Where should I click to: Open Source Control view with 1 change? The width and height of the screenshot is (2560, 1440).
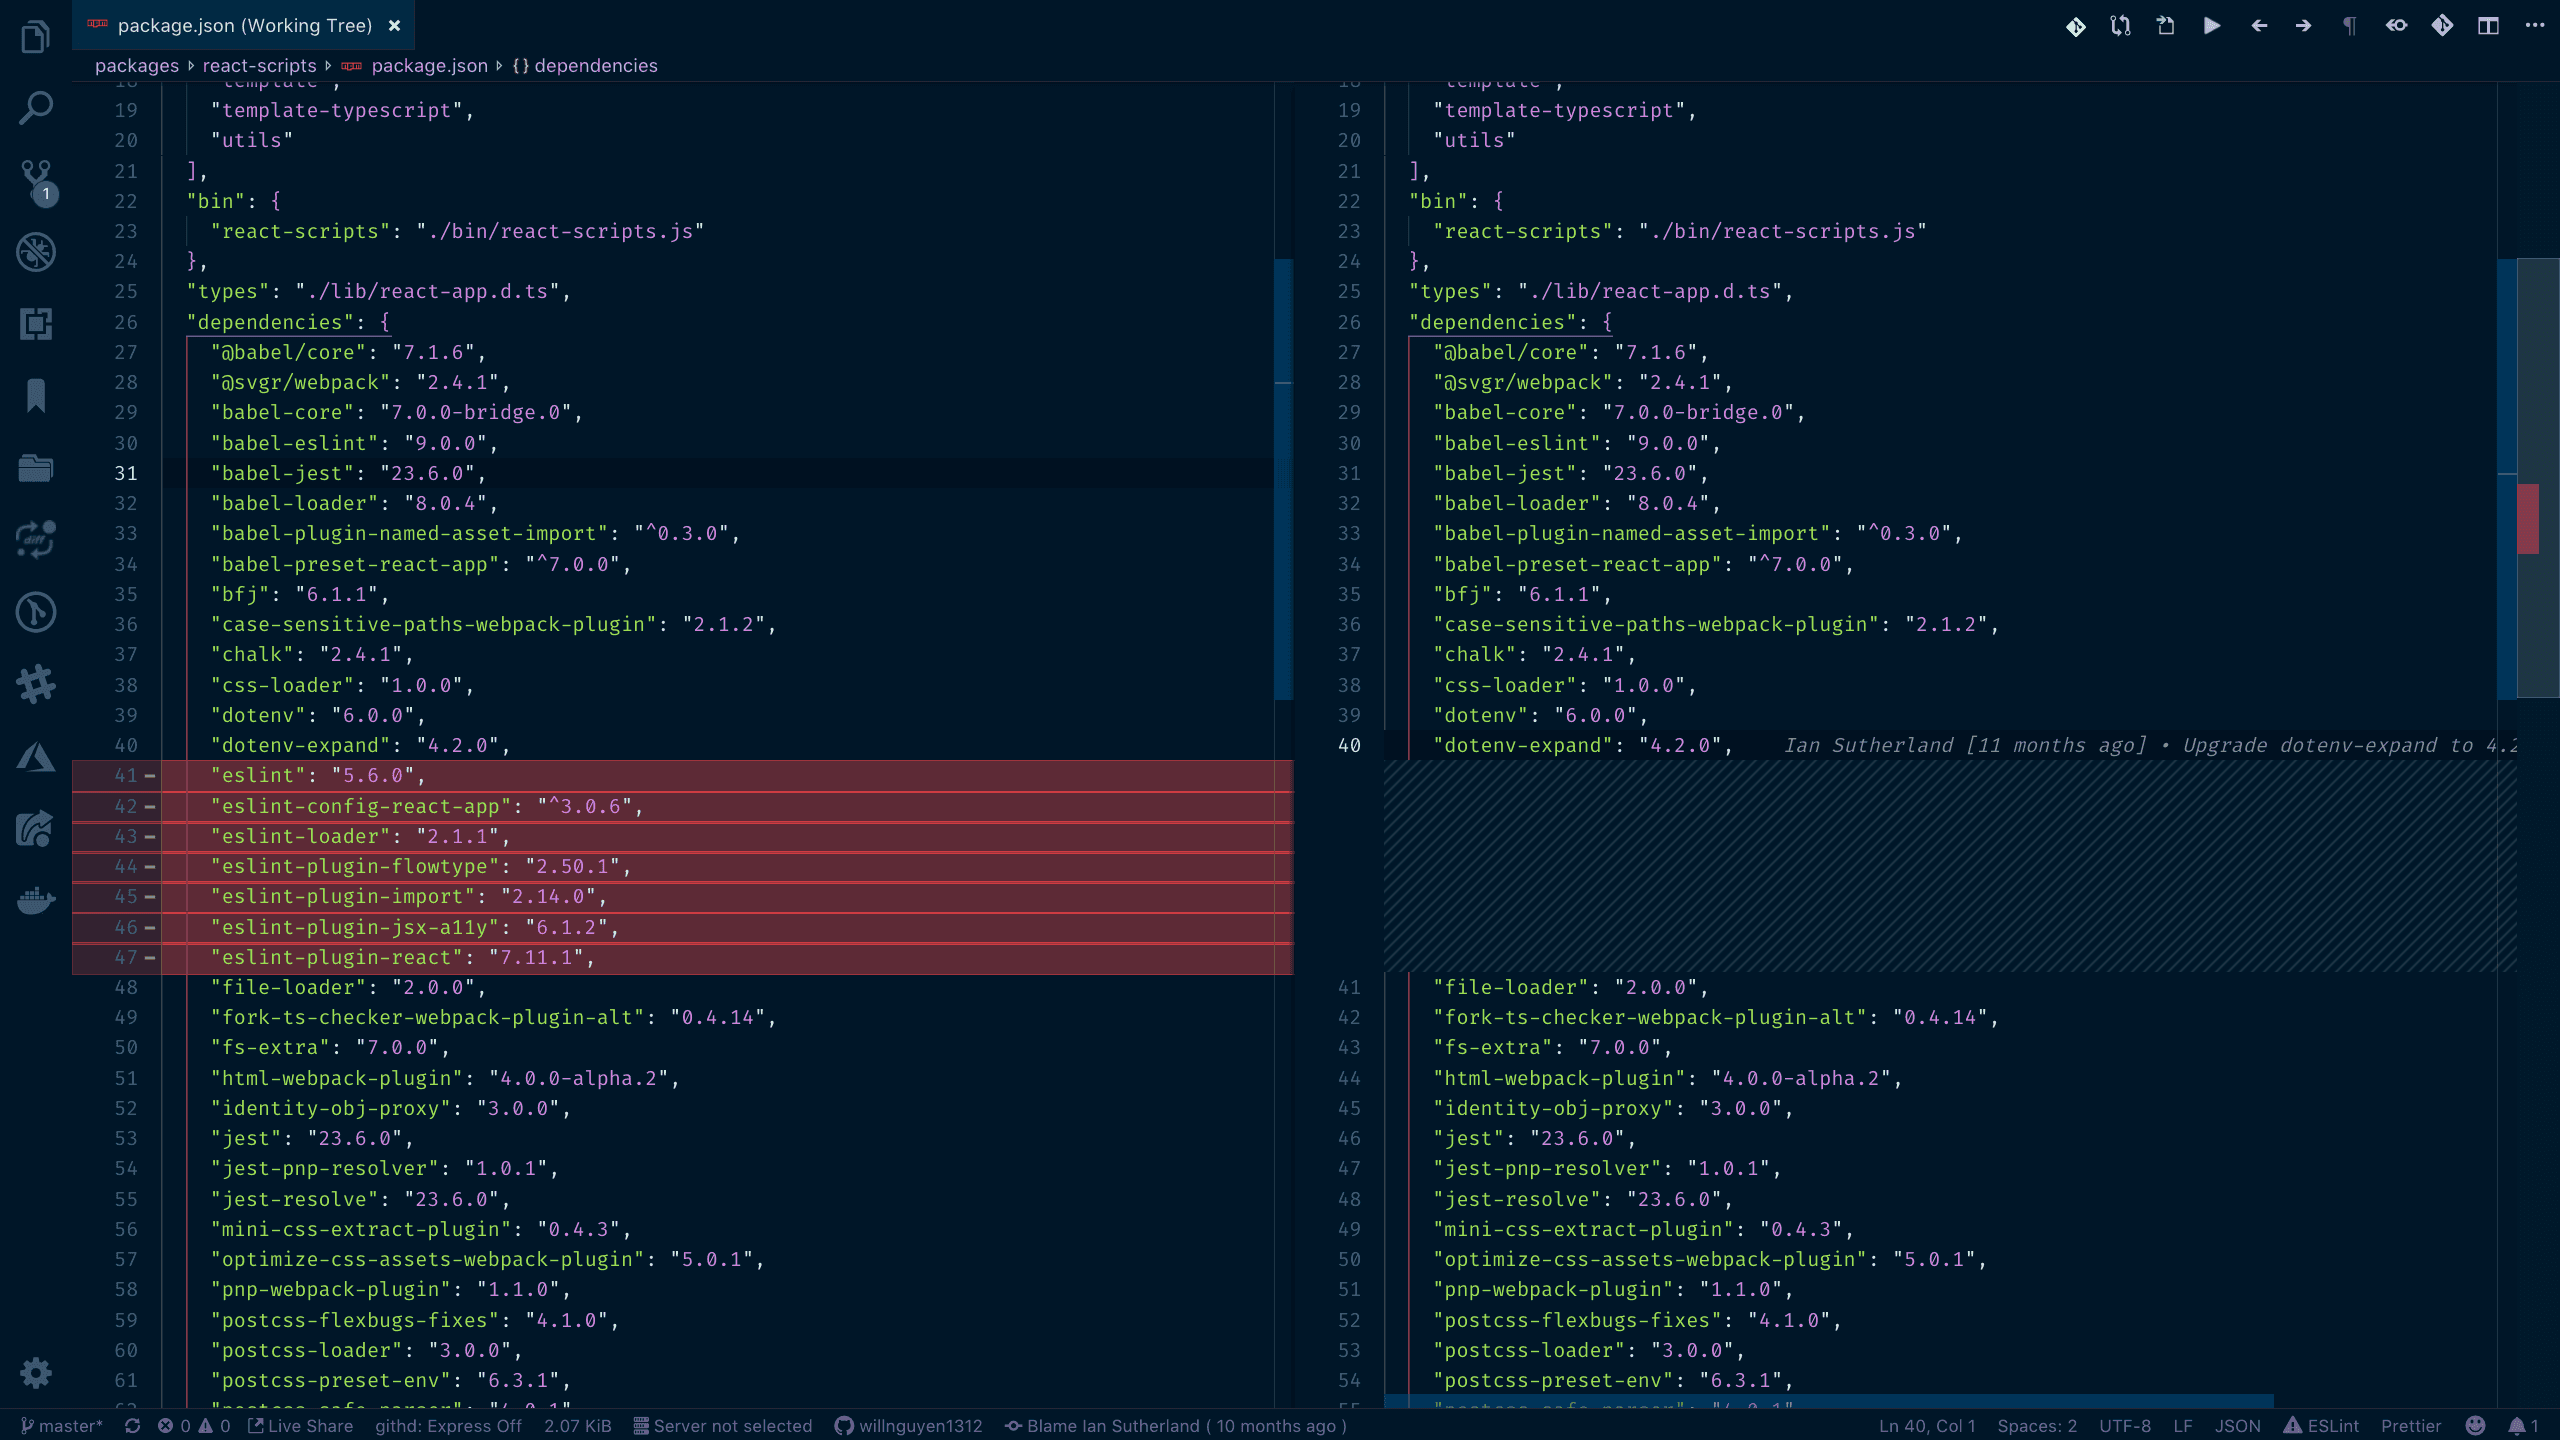coord(36,181)
